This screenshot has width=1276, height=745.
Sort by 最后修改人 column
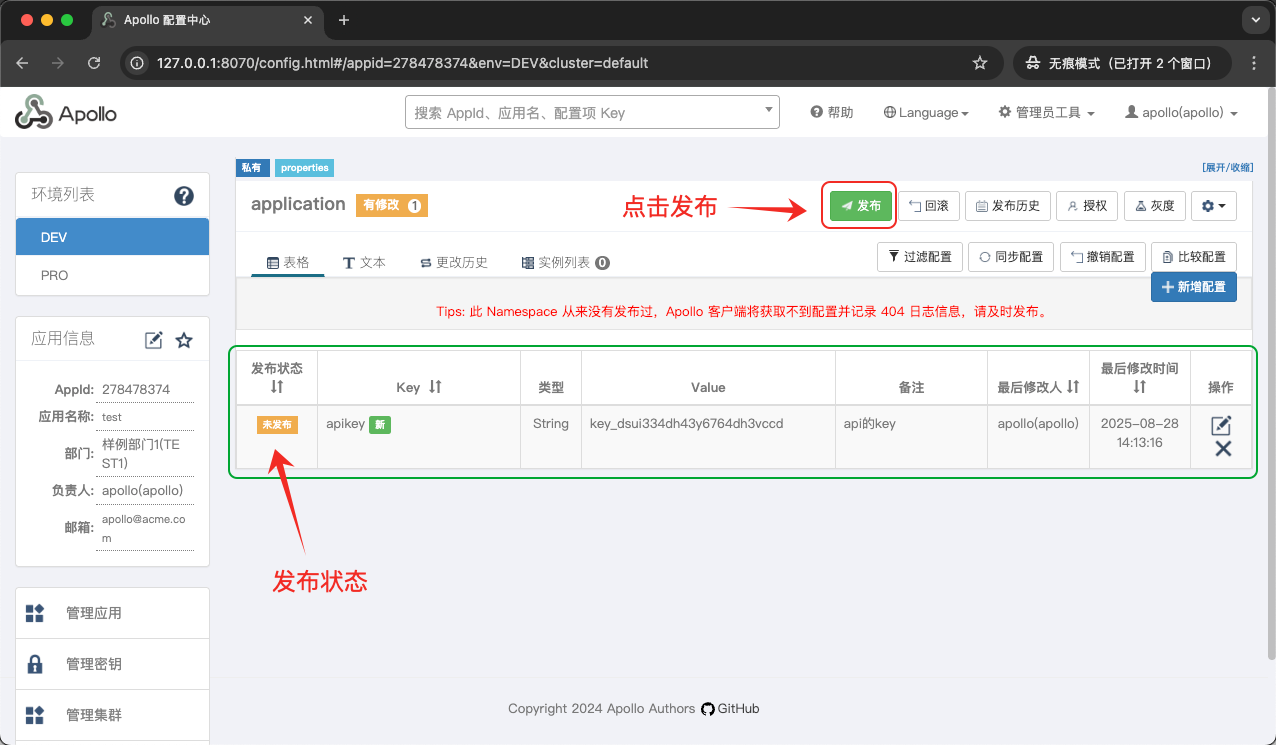coord(1072,387)
